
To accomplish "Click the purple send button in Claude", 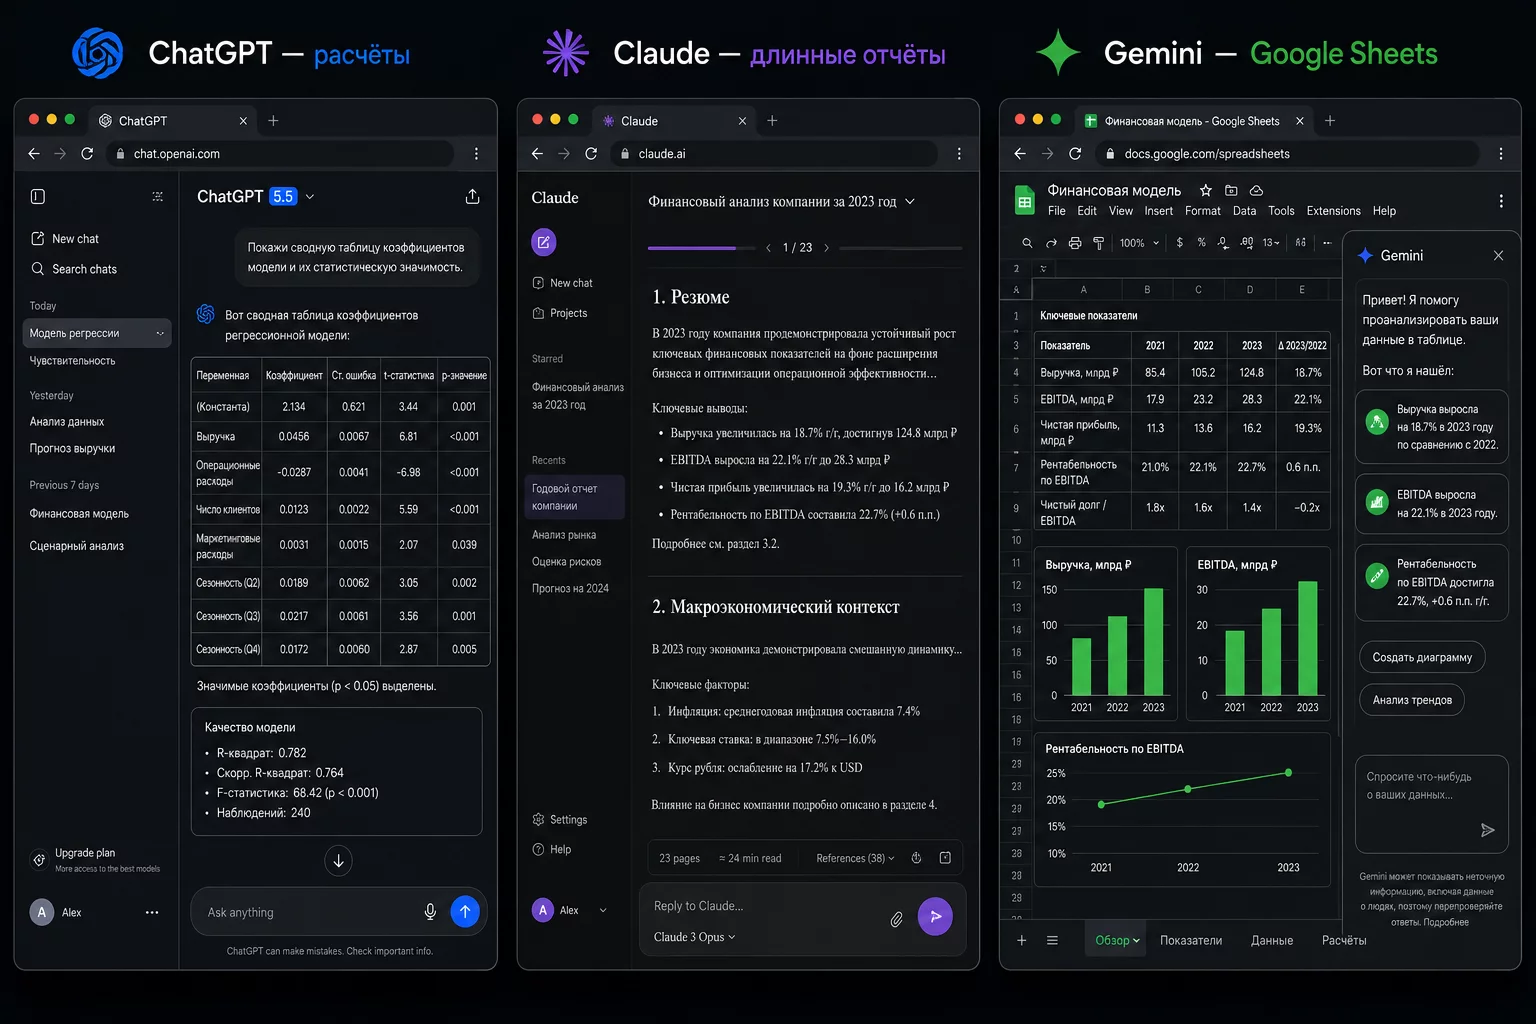I will [x=935, y=916].
